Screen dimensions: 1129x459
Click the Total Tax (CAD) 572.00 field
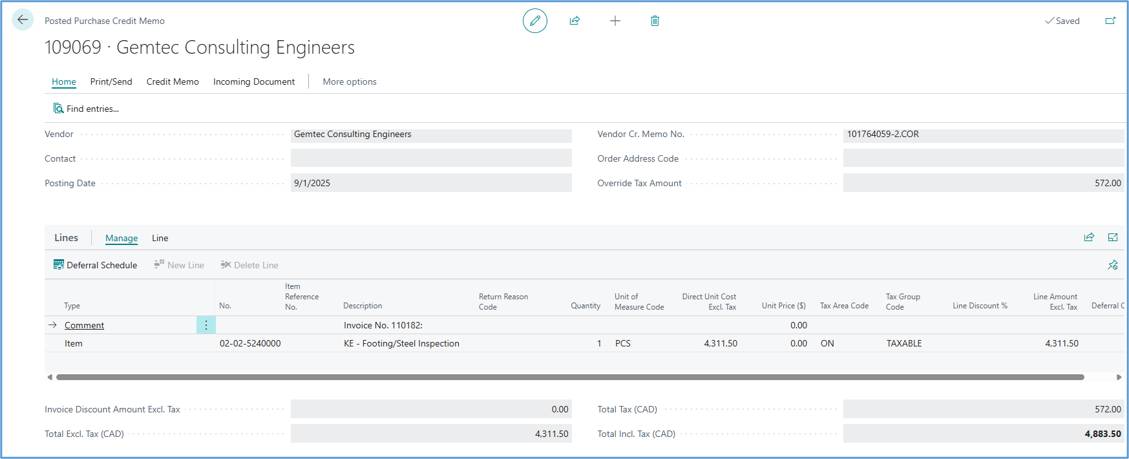coord(983,409)
